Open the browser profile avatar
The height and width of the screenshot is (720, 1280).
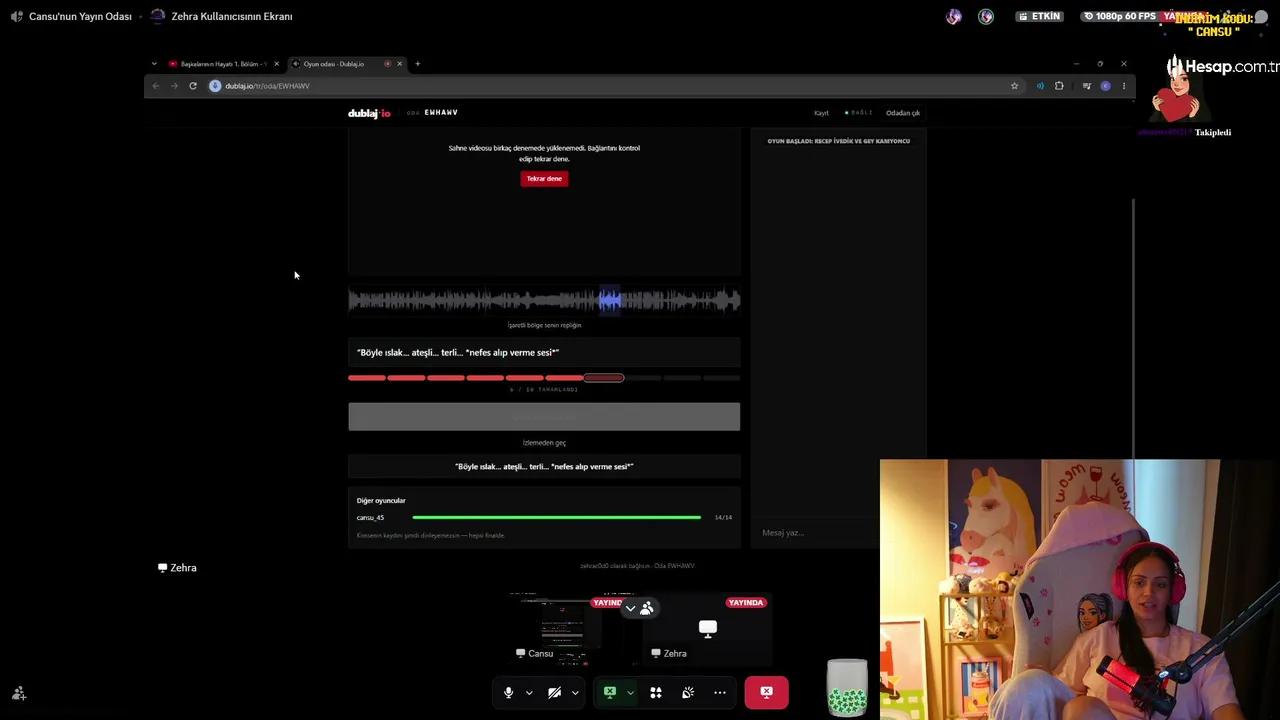(x=1105, y=86)
